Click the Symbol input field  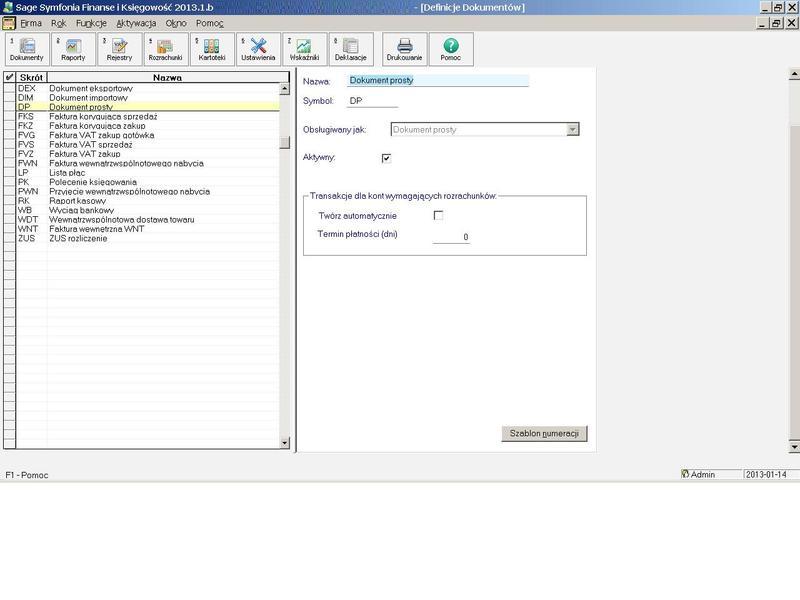click(x=372, y=101)
